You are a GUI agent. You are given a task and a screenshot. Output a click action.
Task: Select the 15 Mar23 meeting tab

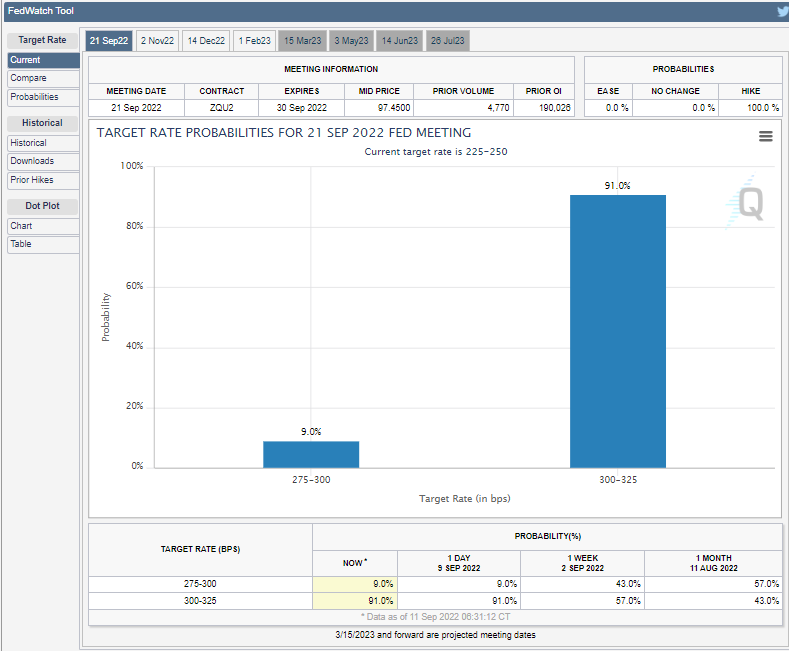pyautogui.click(x=302, y=41)
